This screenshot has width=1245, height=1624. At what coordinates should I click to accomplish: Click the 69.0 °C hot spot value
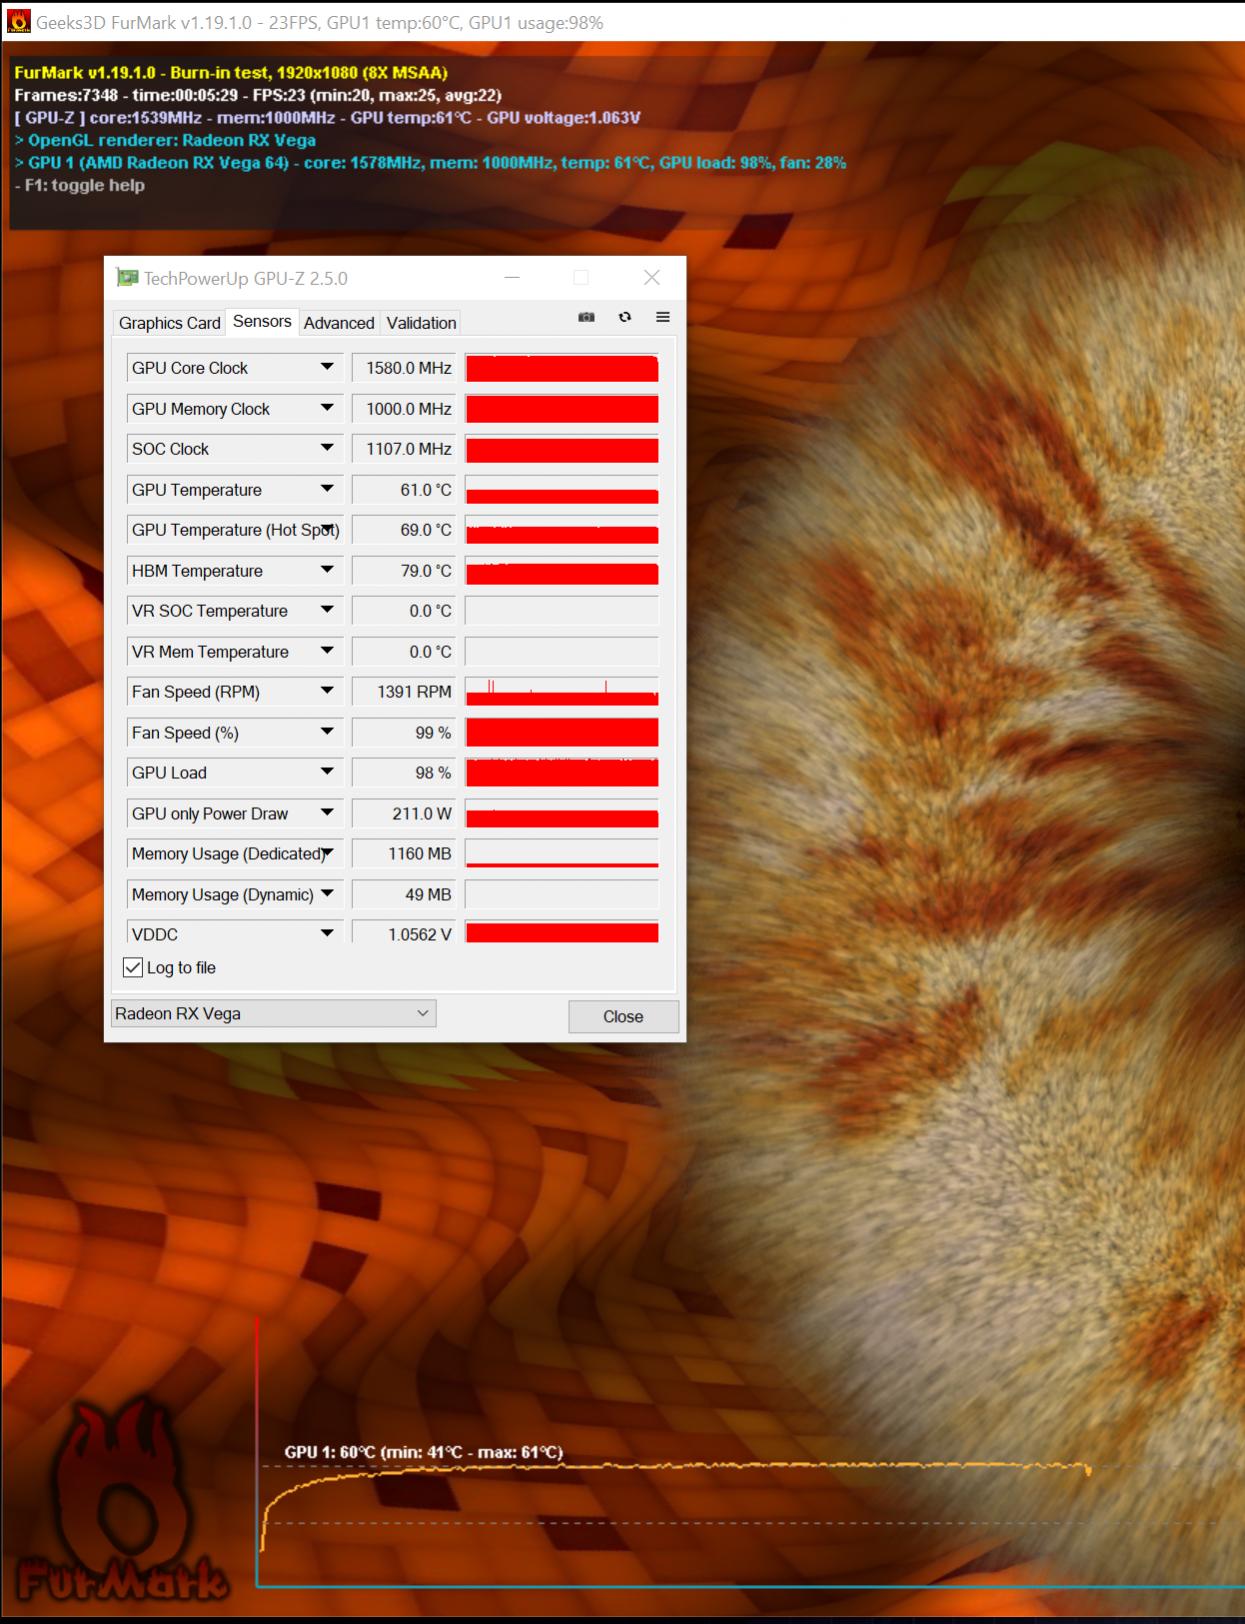404,530
